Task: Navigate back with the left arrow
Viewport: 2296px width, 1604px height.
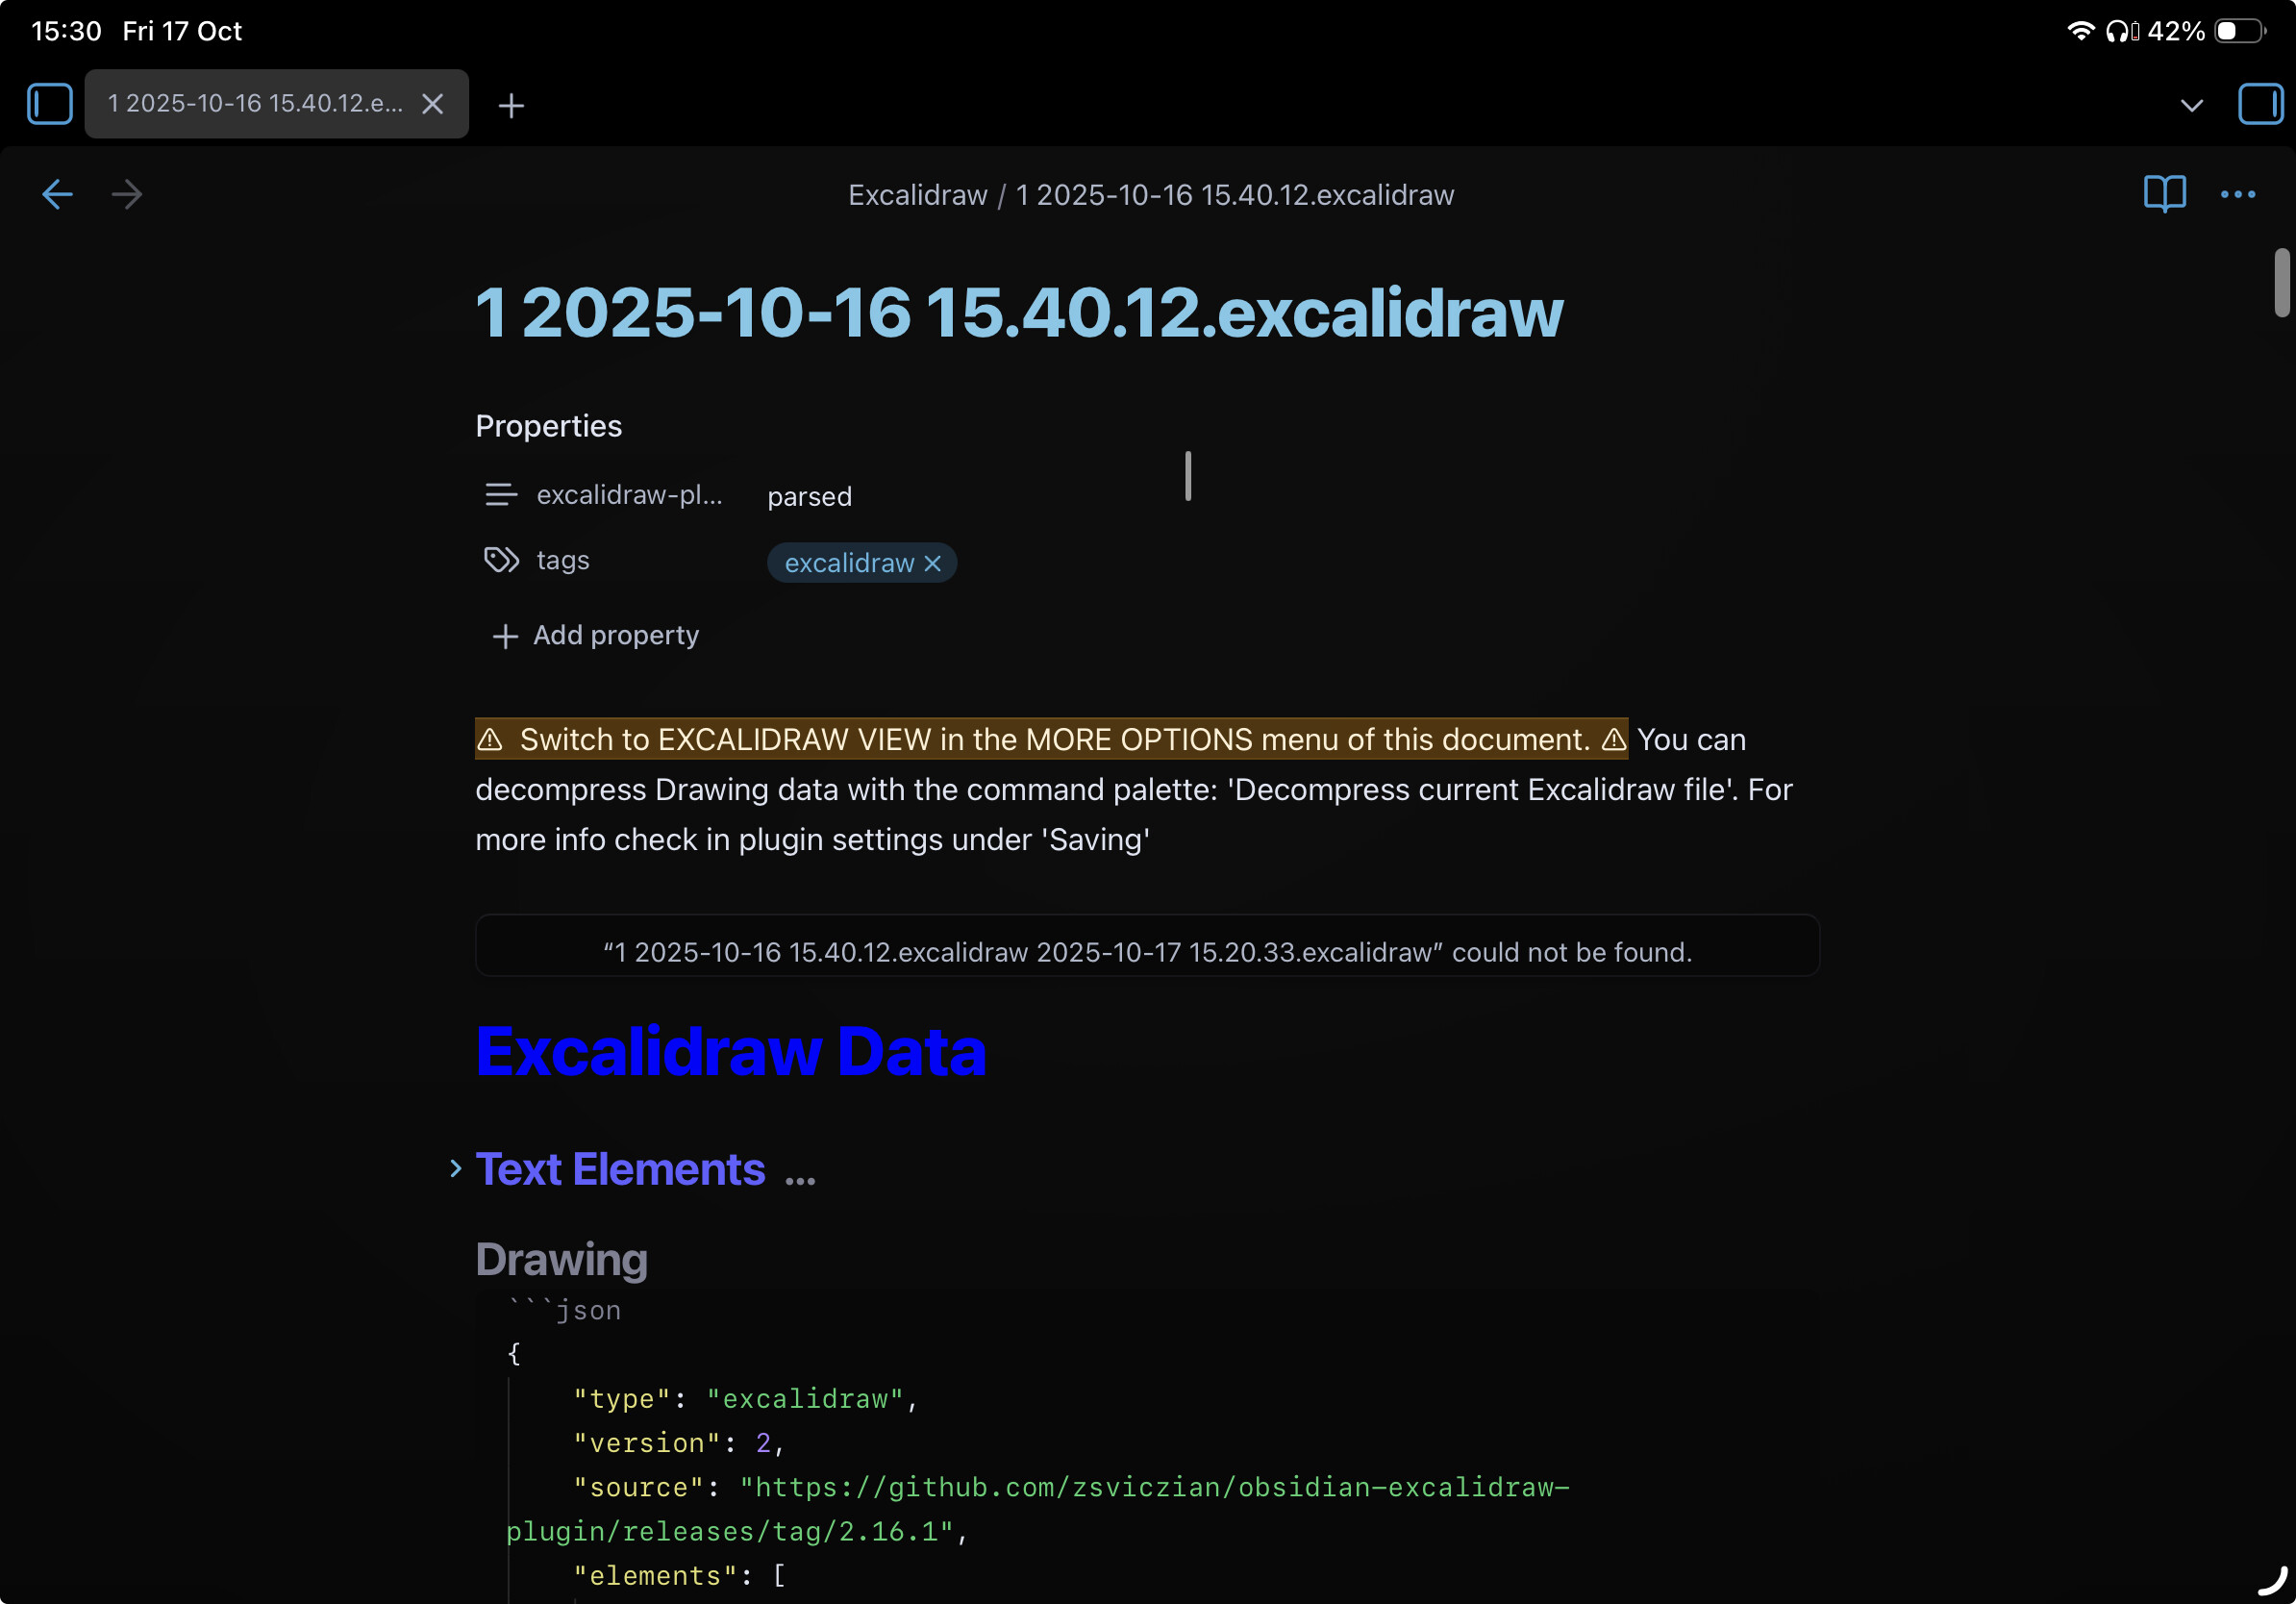Action: point(57,194)
